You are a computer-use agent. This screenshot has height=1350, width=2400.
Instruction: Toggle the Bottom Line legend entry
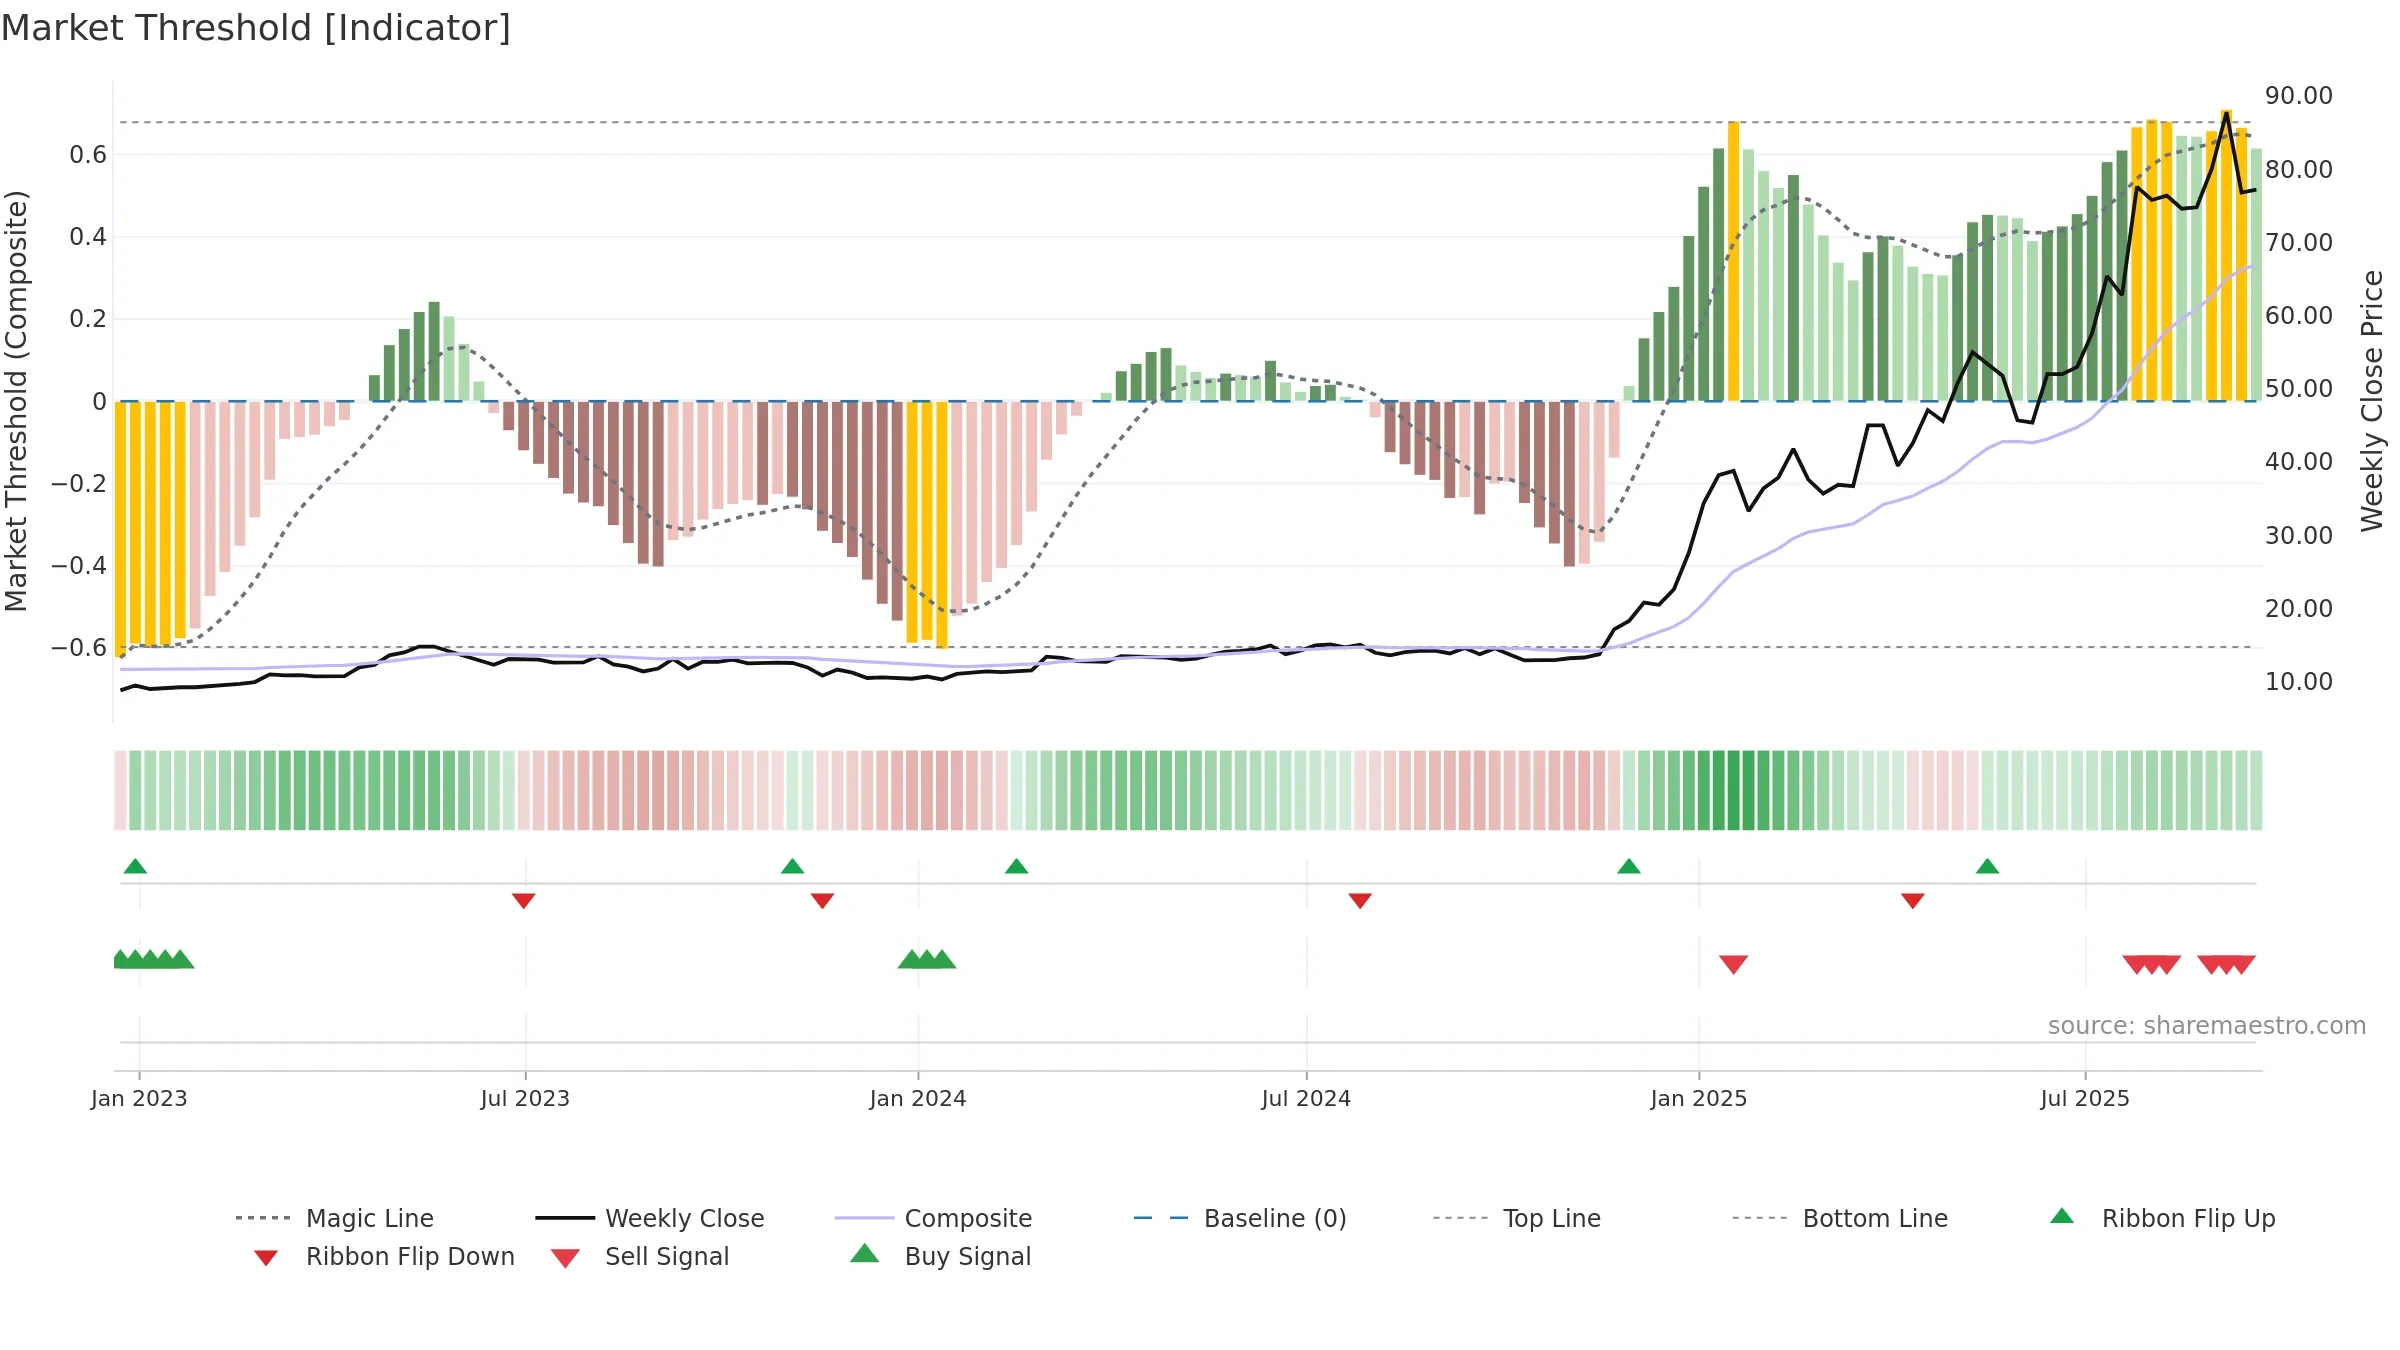tap(1840, 1218)
